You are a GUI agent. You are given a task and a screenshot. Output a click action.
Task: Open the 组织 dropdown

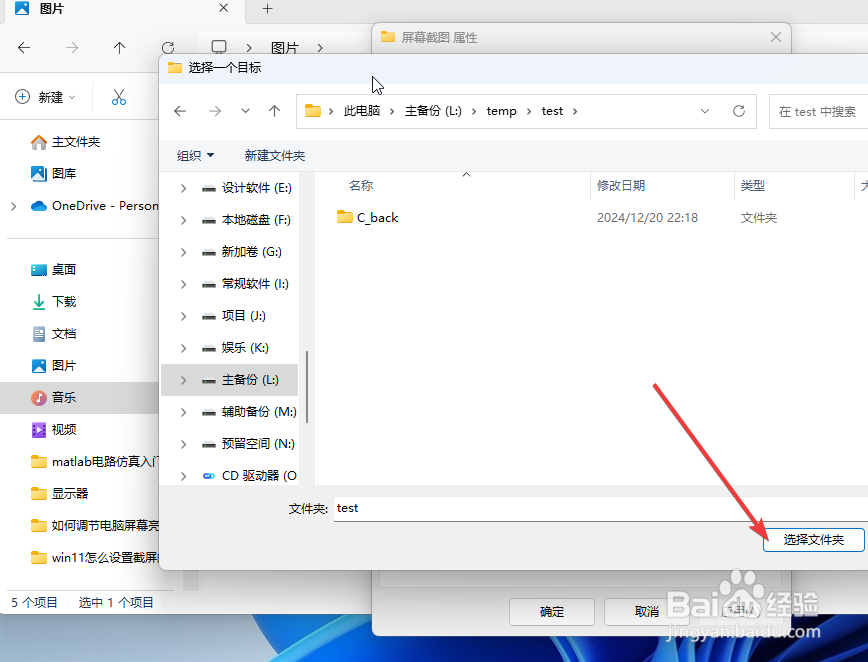tap(195, 155)
